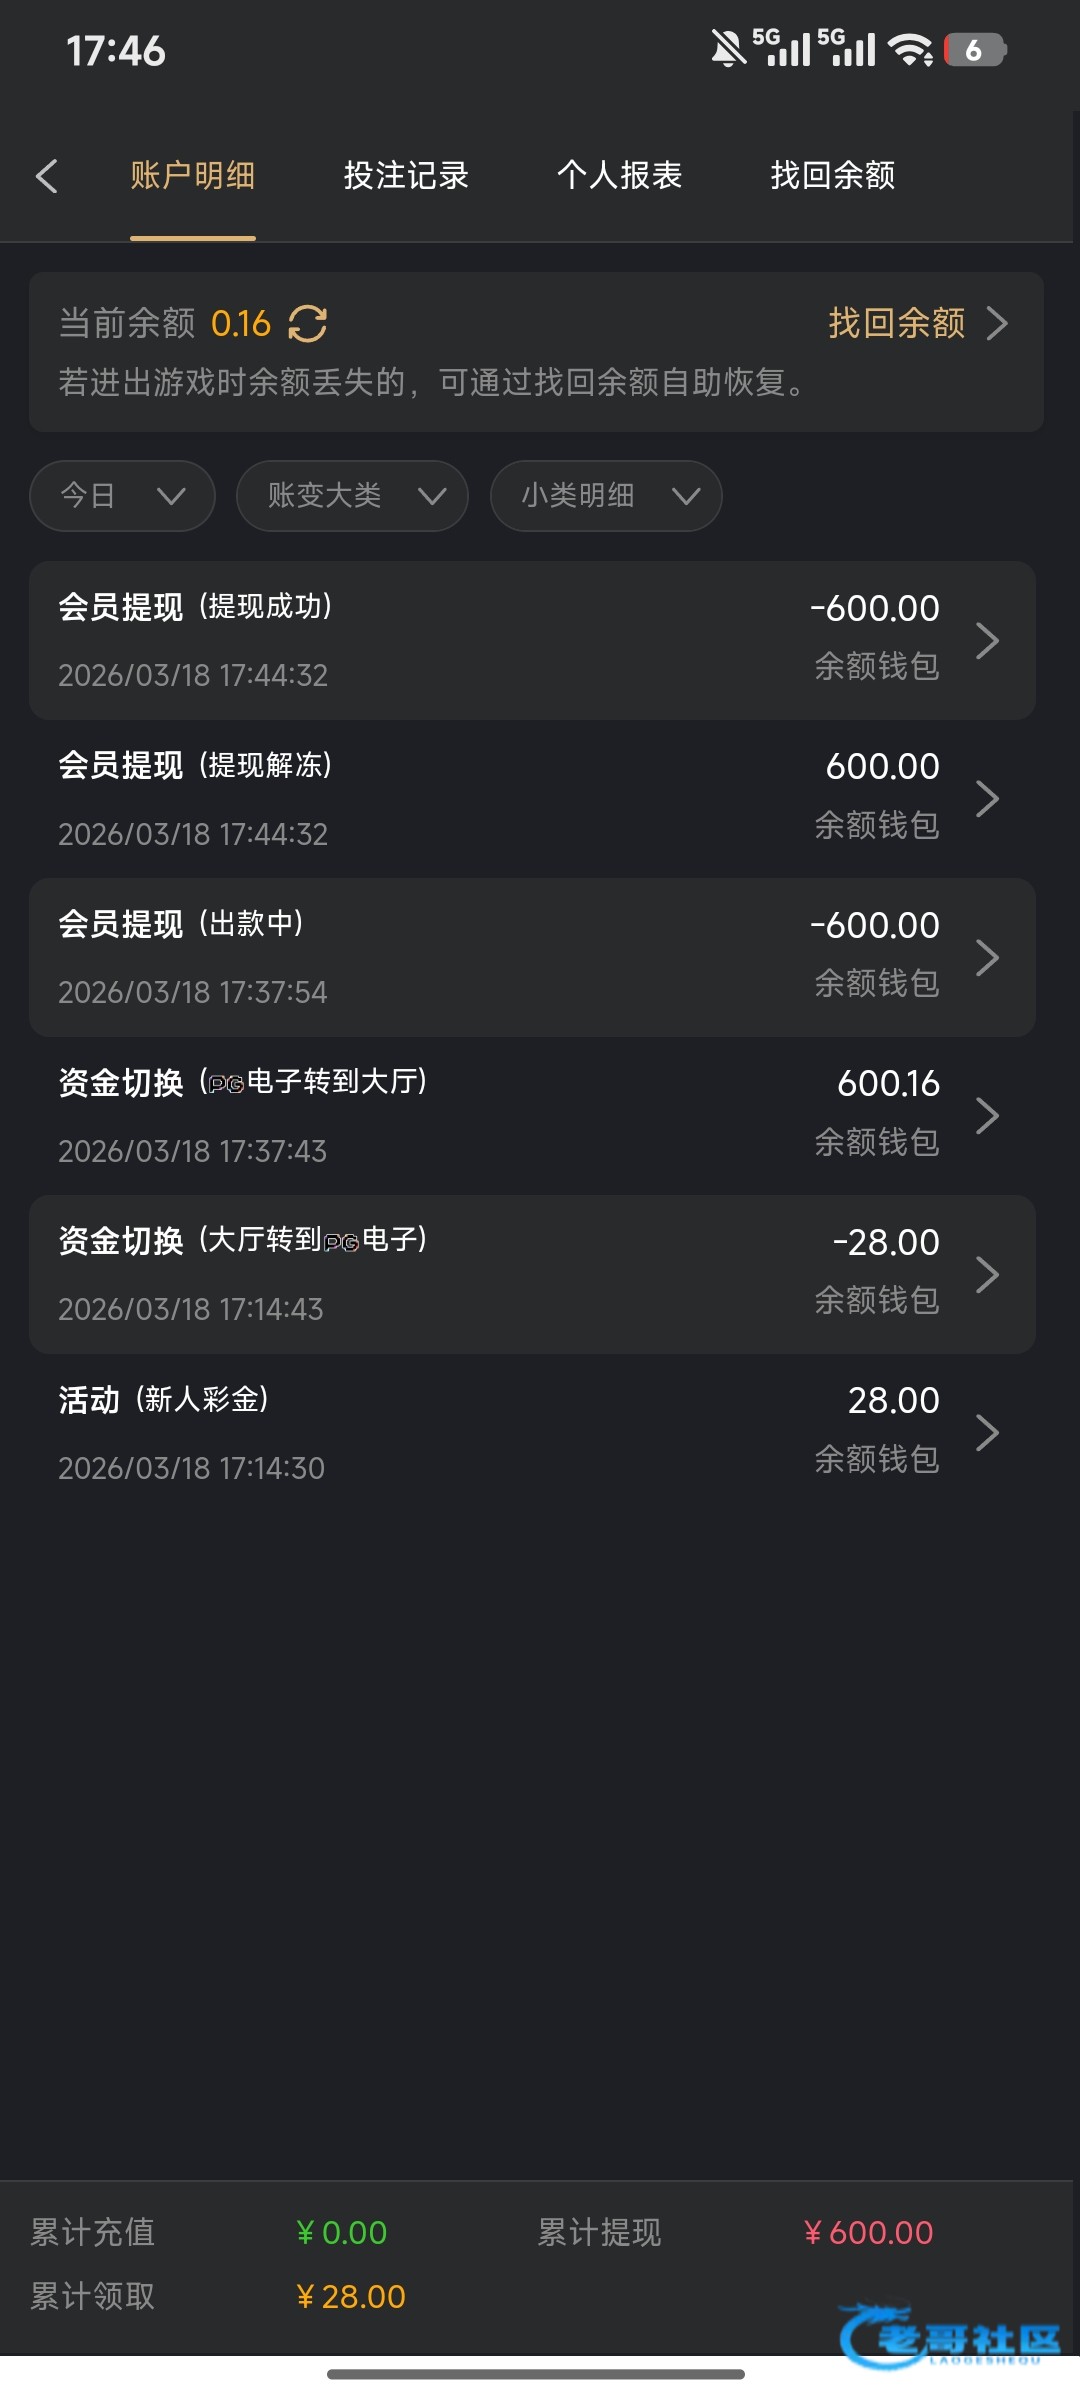
Task: Tap the muted notification bell icon
Action: (x=728, y=49)
